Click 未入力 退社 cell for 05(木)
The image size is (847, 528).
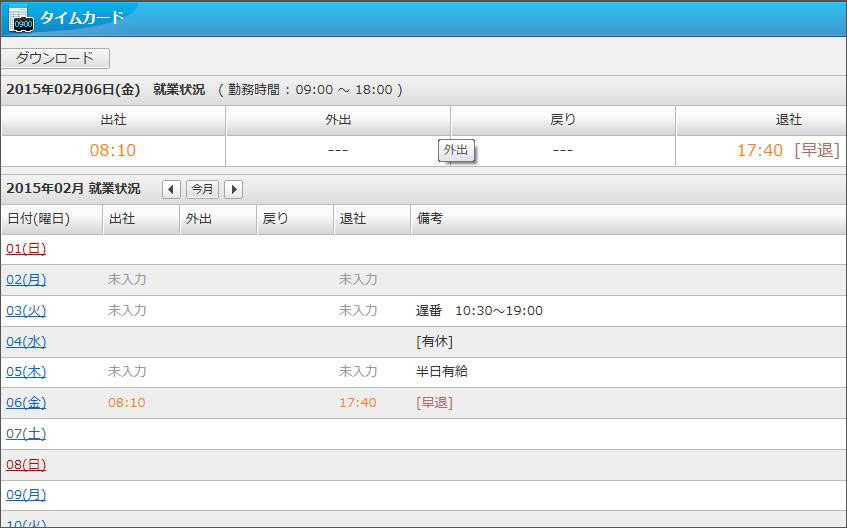tap(358, 372)
